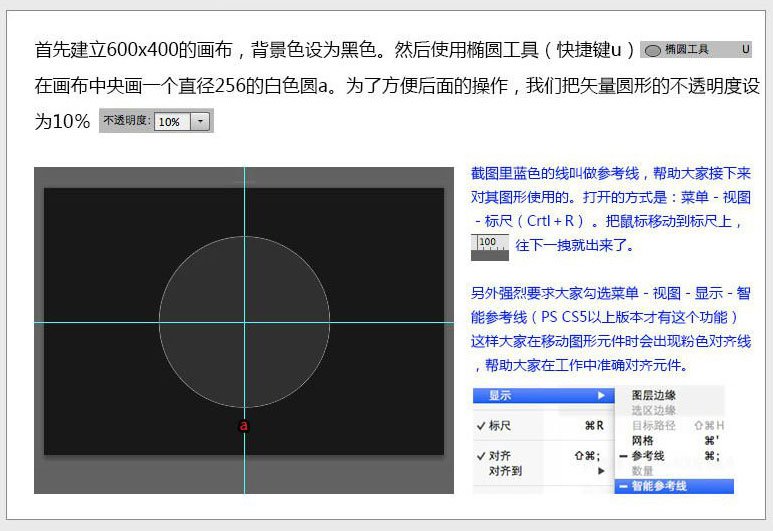Click the 数量 menu item

pos(642,471)
